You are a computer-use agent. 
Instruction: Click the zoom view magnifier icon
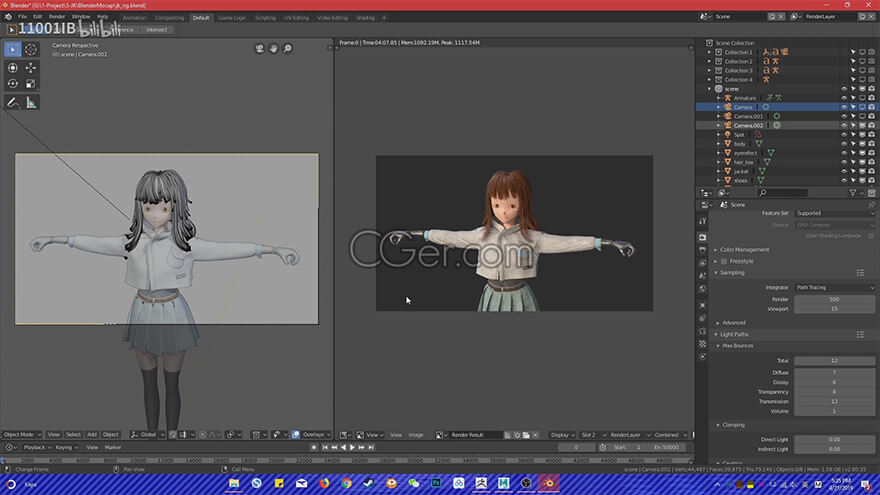[x=287, y=49]
